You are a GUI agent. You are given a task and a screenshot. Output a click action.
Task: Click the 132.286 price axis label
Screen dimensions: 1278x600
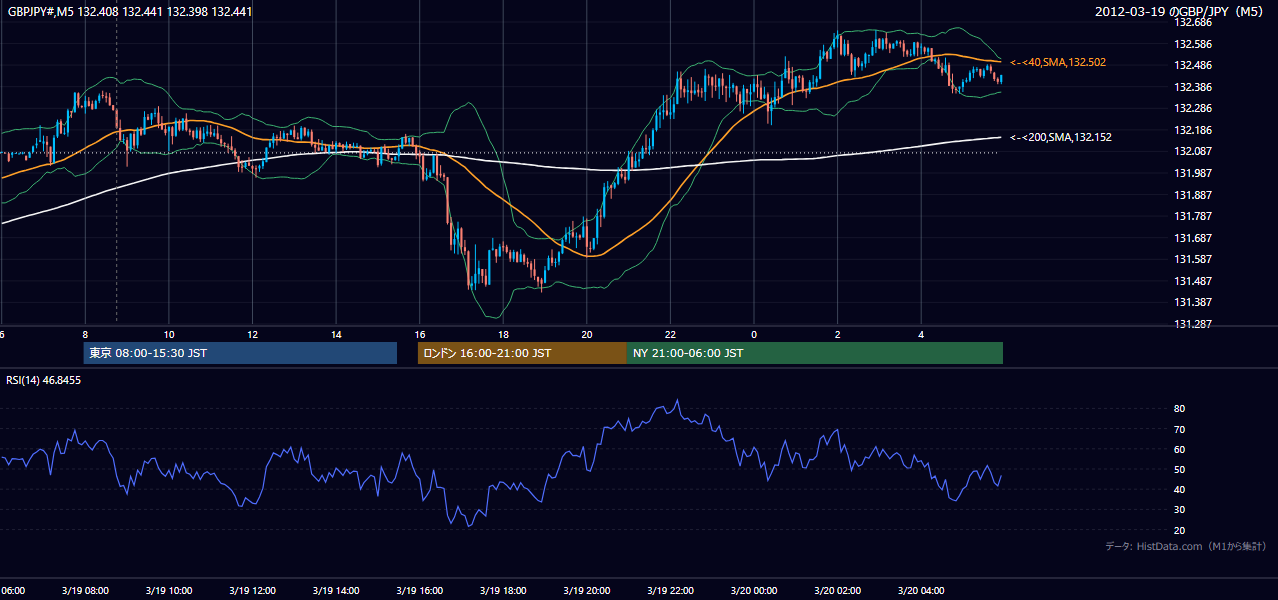[x=1192, y=108]
